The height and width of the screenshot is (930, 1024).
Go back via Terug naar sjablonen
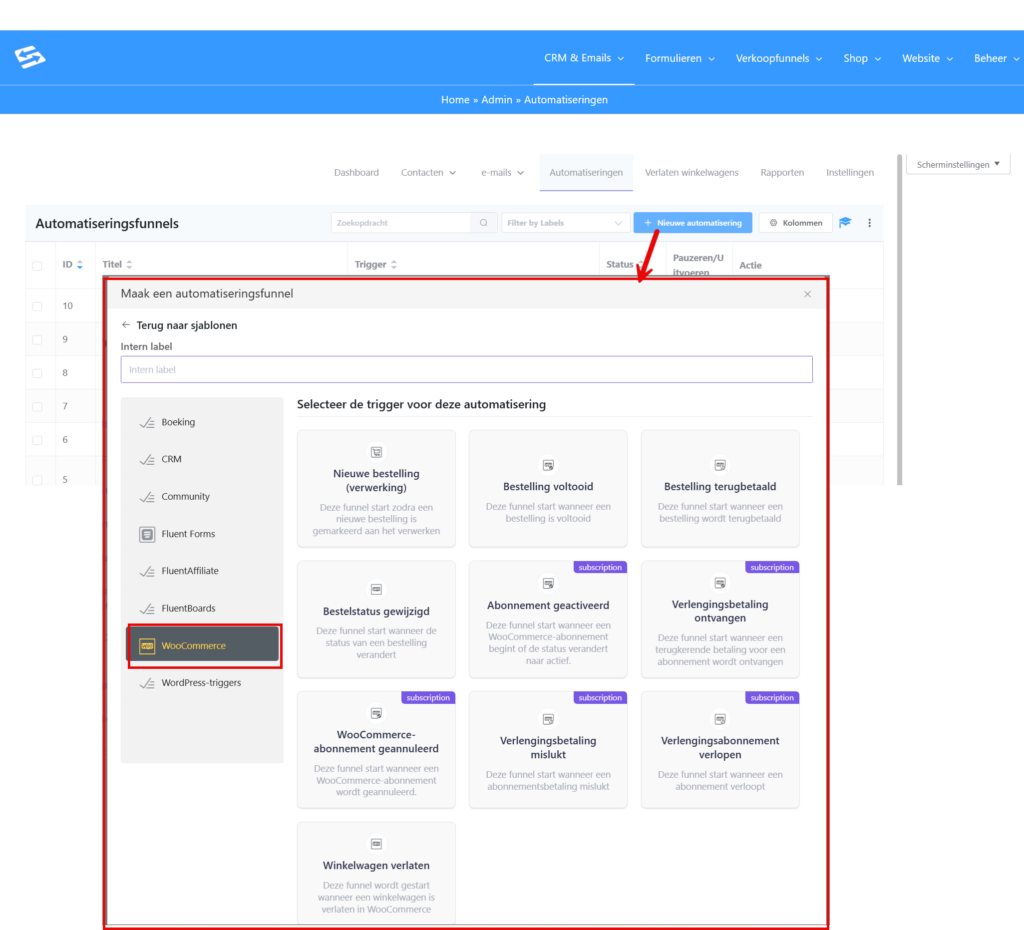(x=180, y=325)
